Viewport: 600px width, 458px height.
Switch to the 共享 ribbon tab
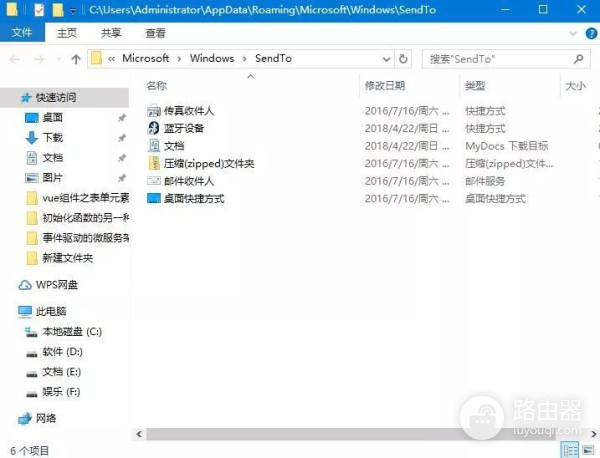(111, 33)
